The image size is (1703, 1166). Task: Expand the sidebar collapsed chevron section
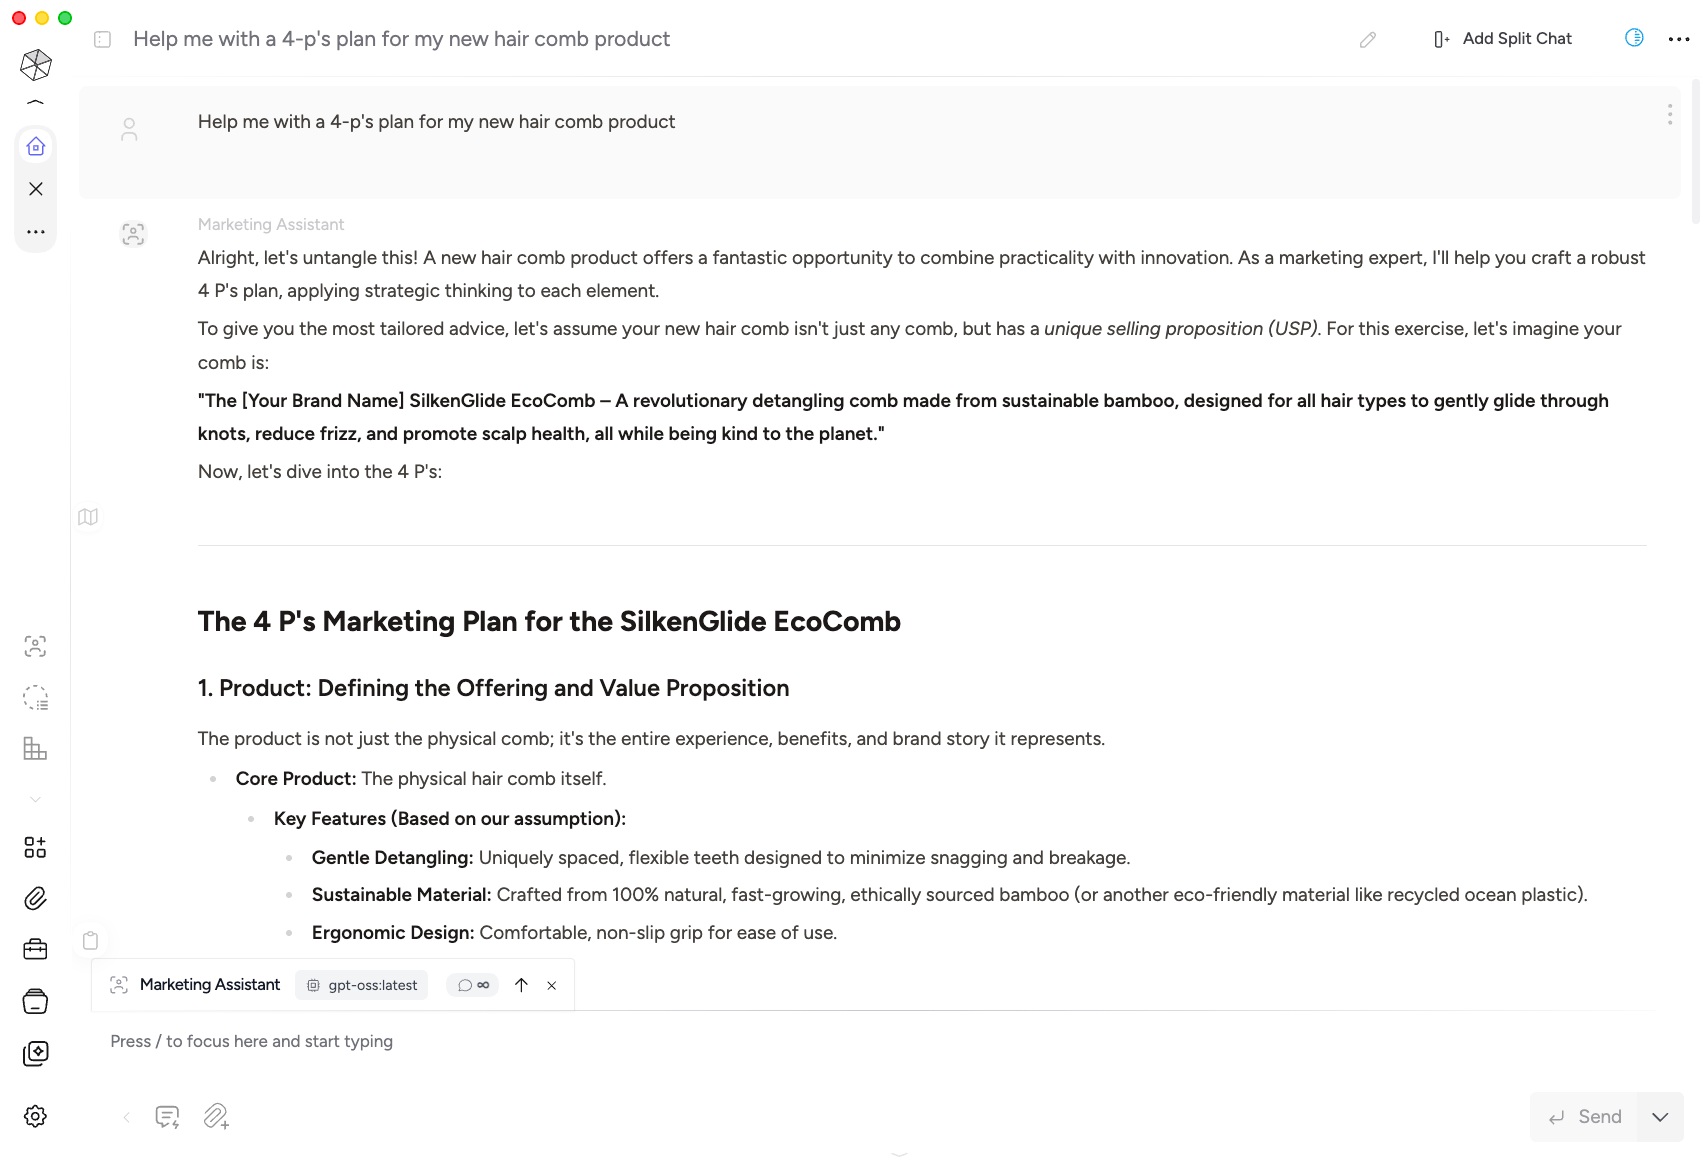tap(35, 799)
